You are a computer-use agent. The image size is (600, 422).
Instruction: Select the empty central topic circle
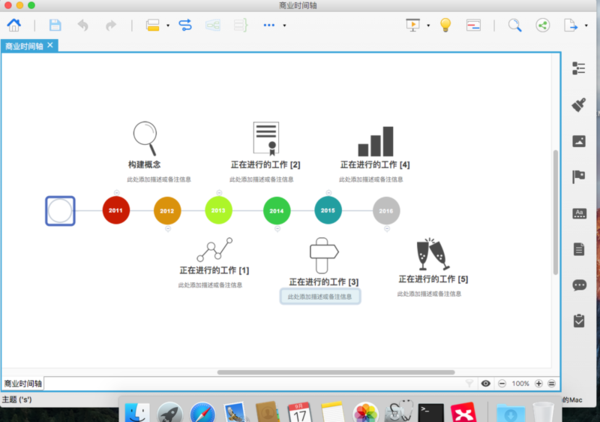click(60, 211)
